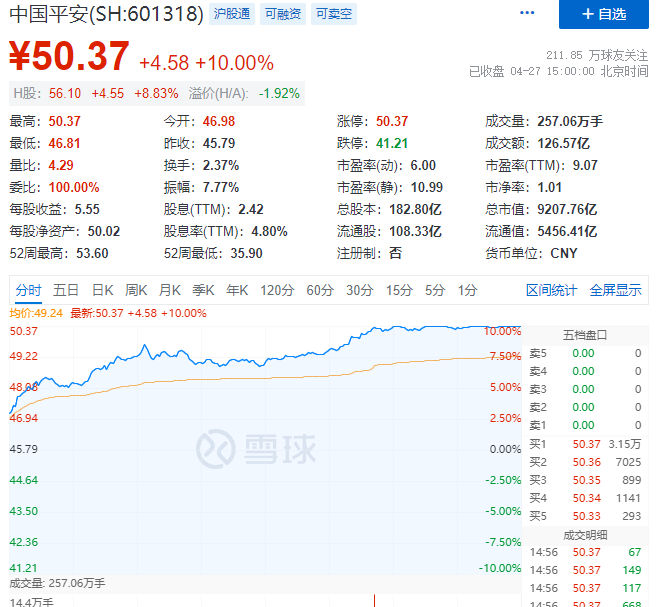Switch to the 日K chart tab
The image size is (656, 607).
102,290
